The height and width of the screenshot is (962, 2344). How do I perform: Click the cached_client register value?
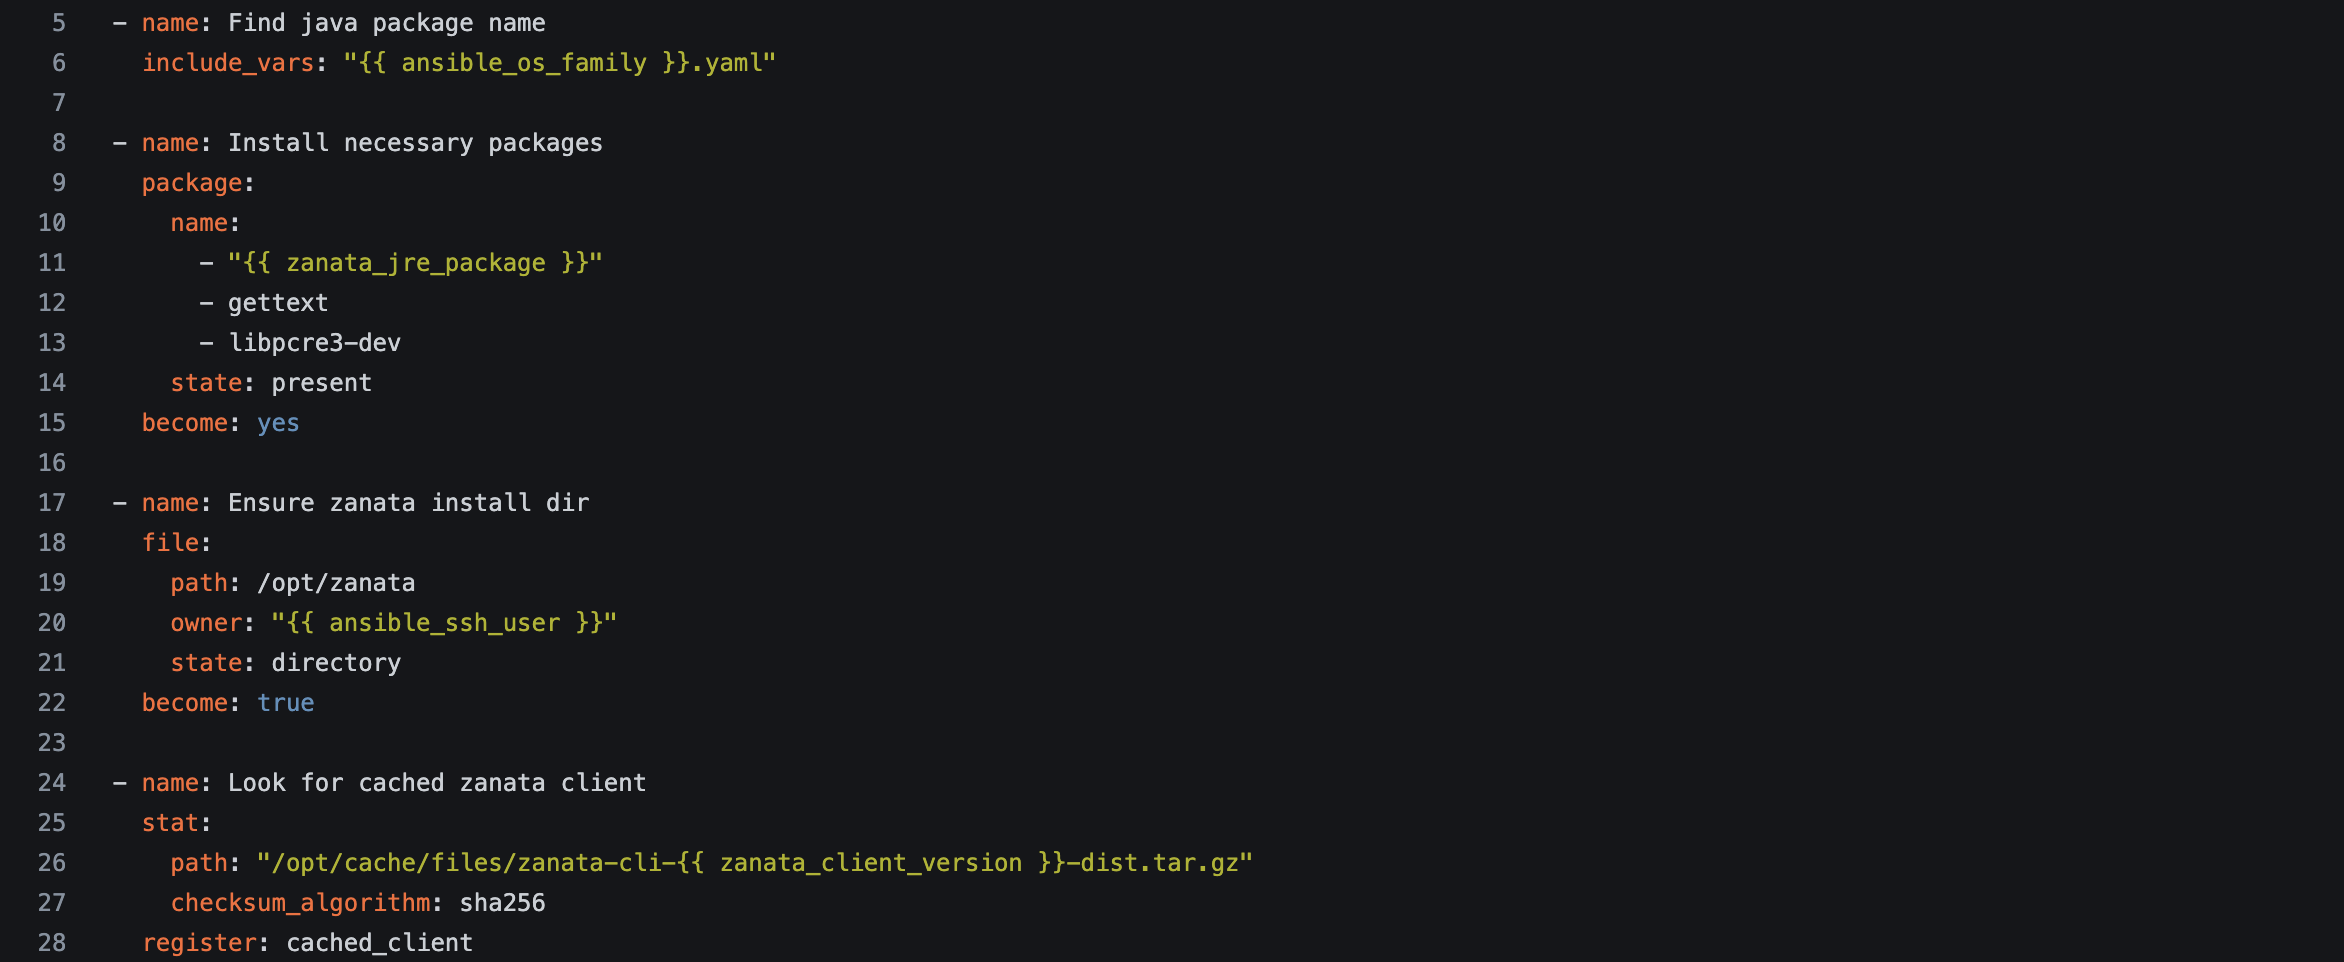tap(380, 943)
